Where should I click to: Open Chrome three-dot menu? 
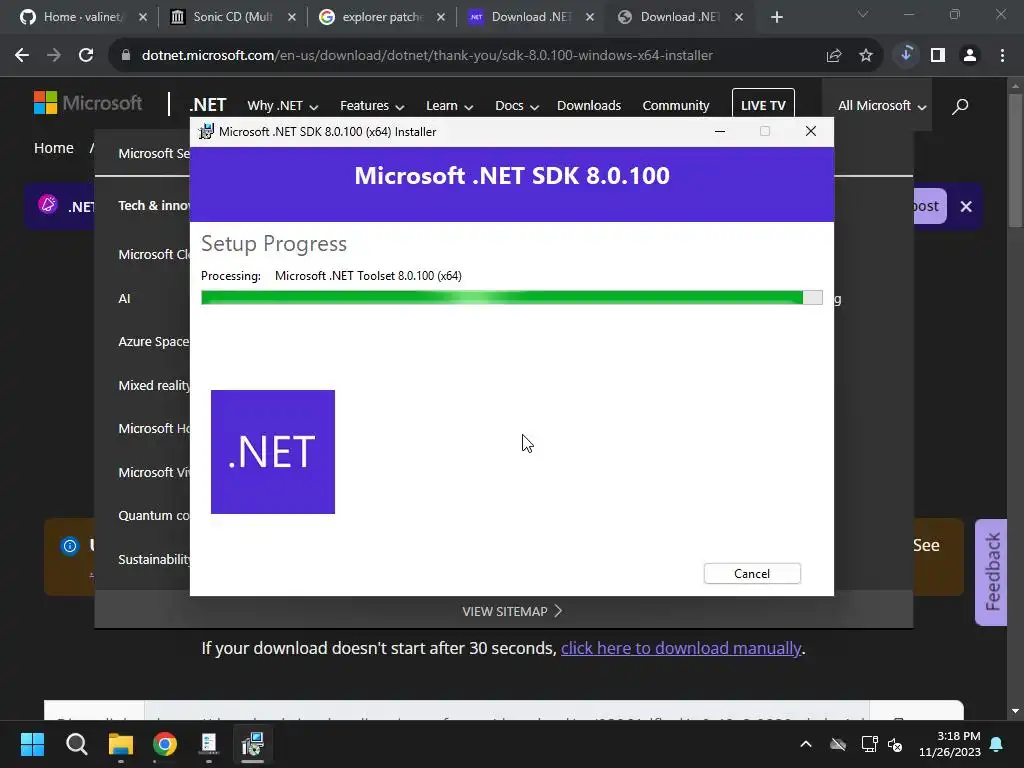coord(1002,56)
